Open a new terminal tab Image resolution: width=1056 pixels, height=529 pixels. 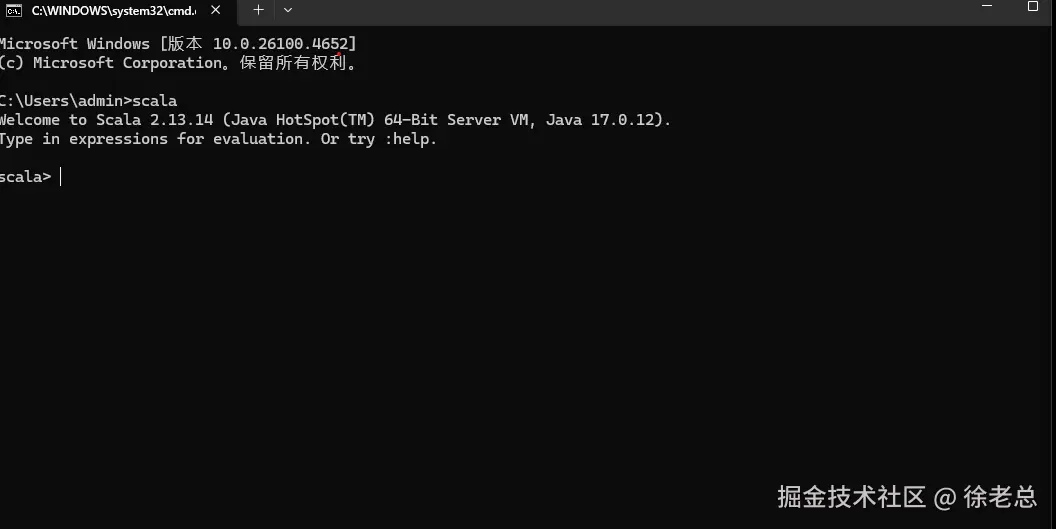point(258,10)
